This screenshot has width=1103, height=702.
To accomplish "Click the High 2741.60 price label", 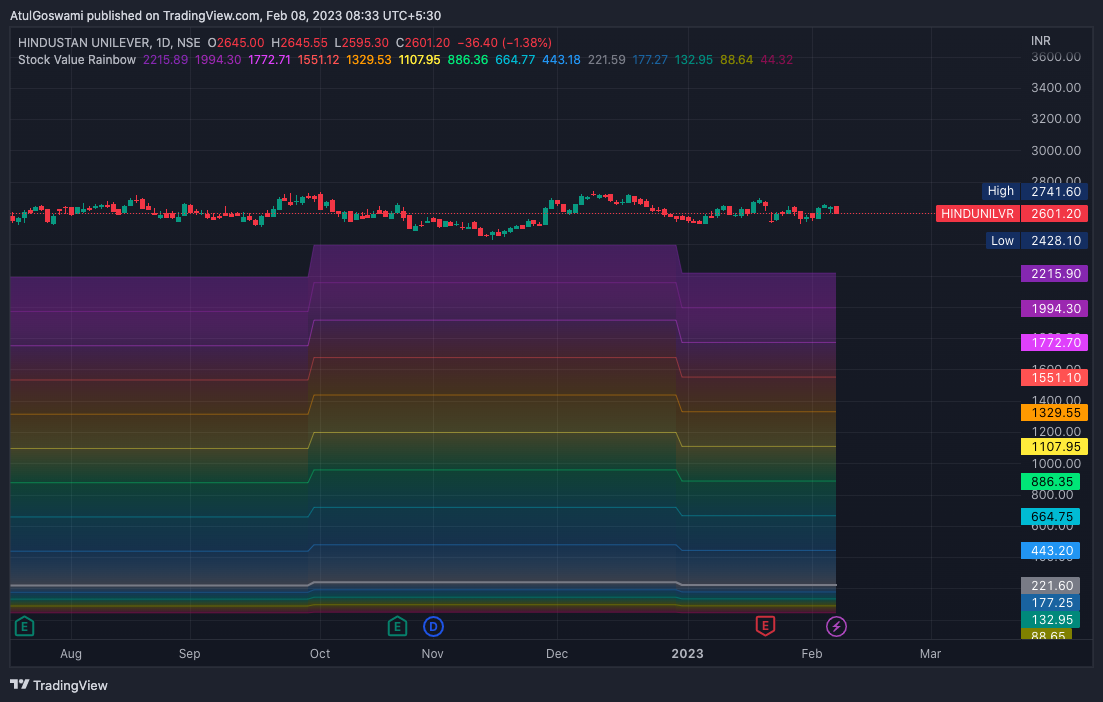I will point(1035,191).
